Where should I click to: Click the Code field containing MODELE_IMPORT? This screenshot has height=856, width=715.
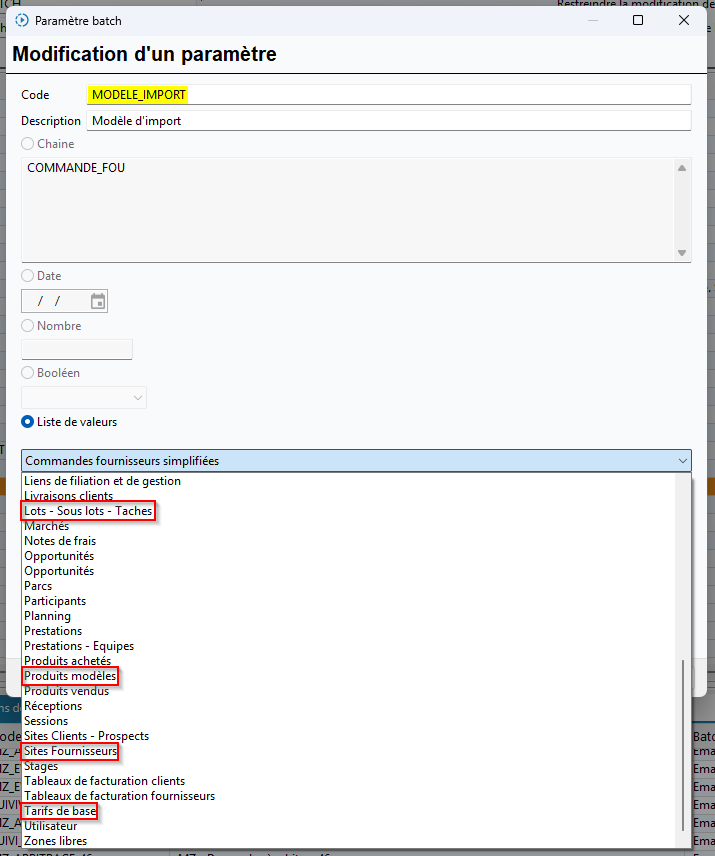[388, 95]
